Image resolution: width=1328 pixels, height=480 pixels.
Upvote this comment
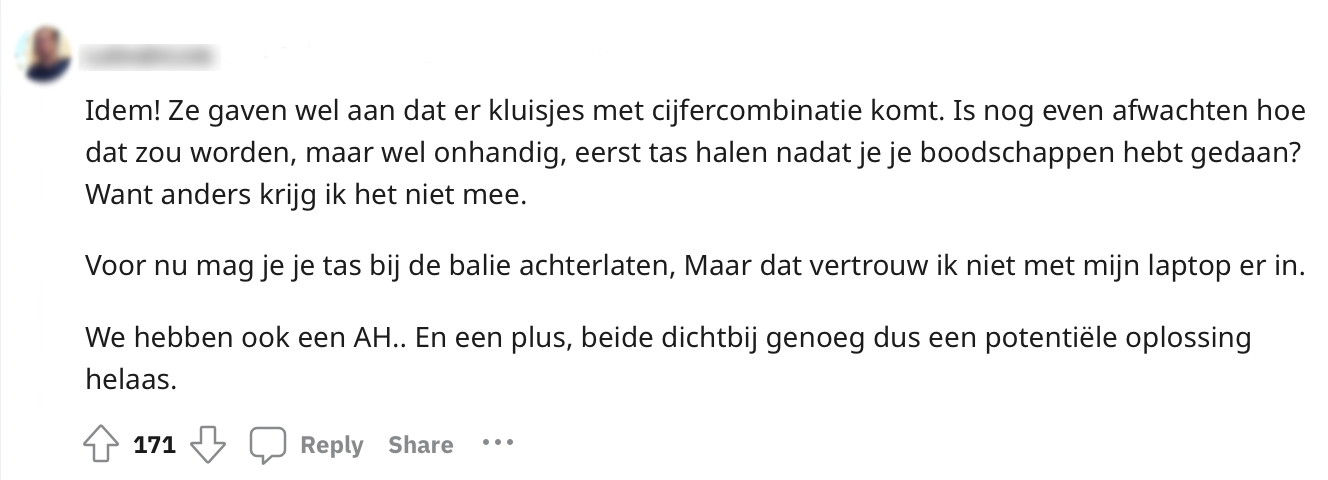[x=101, y=445]
